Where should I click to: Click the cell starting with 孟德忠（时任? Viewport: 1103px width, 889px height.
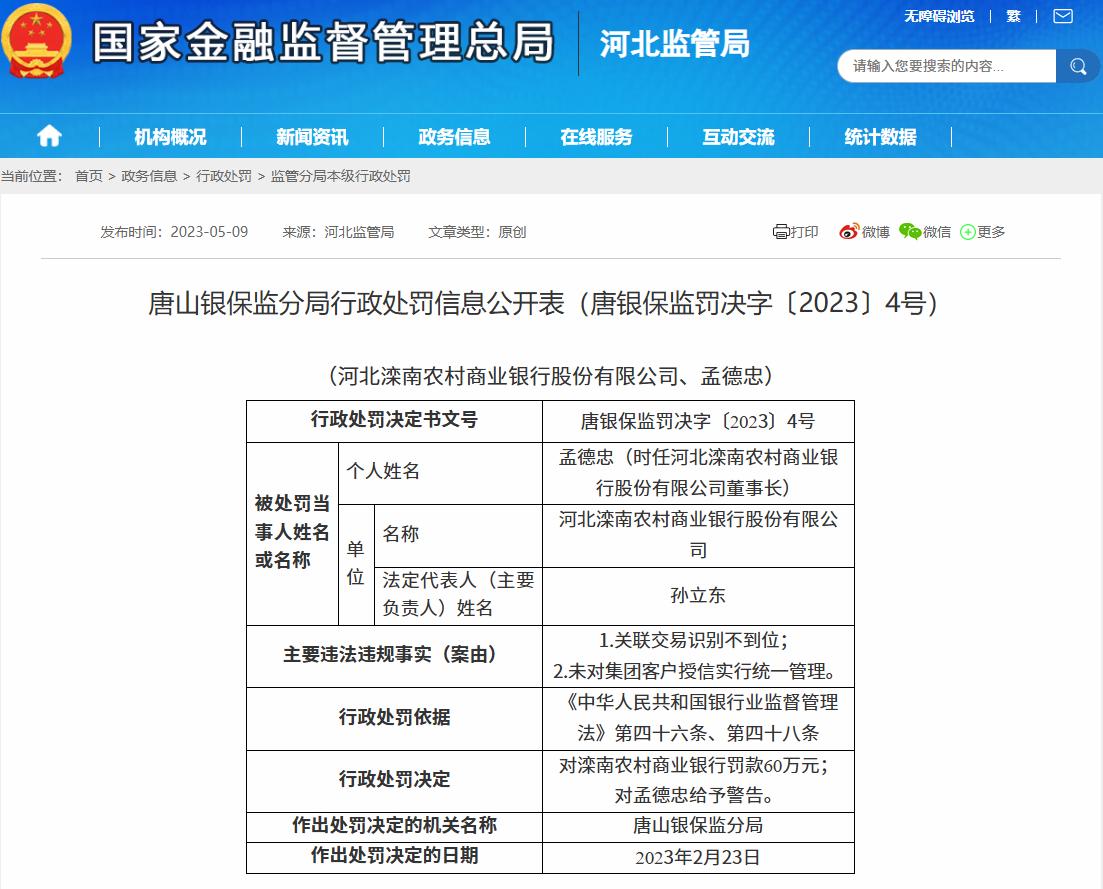tap(699, 473)
